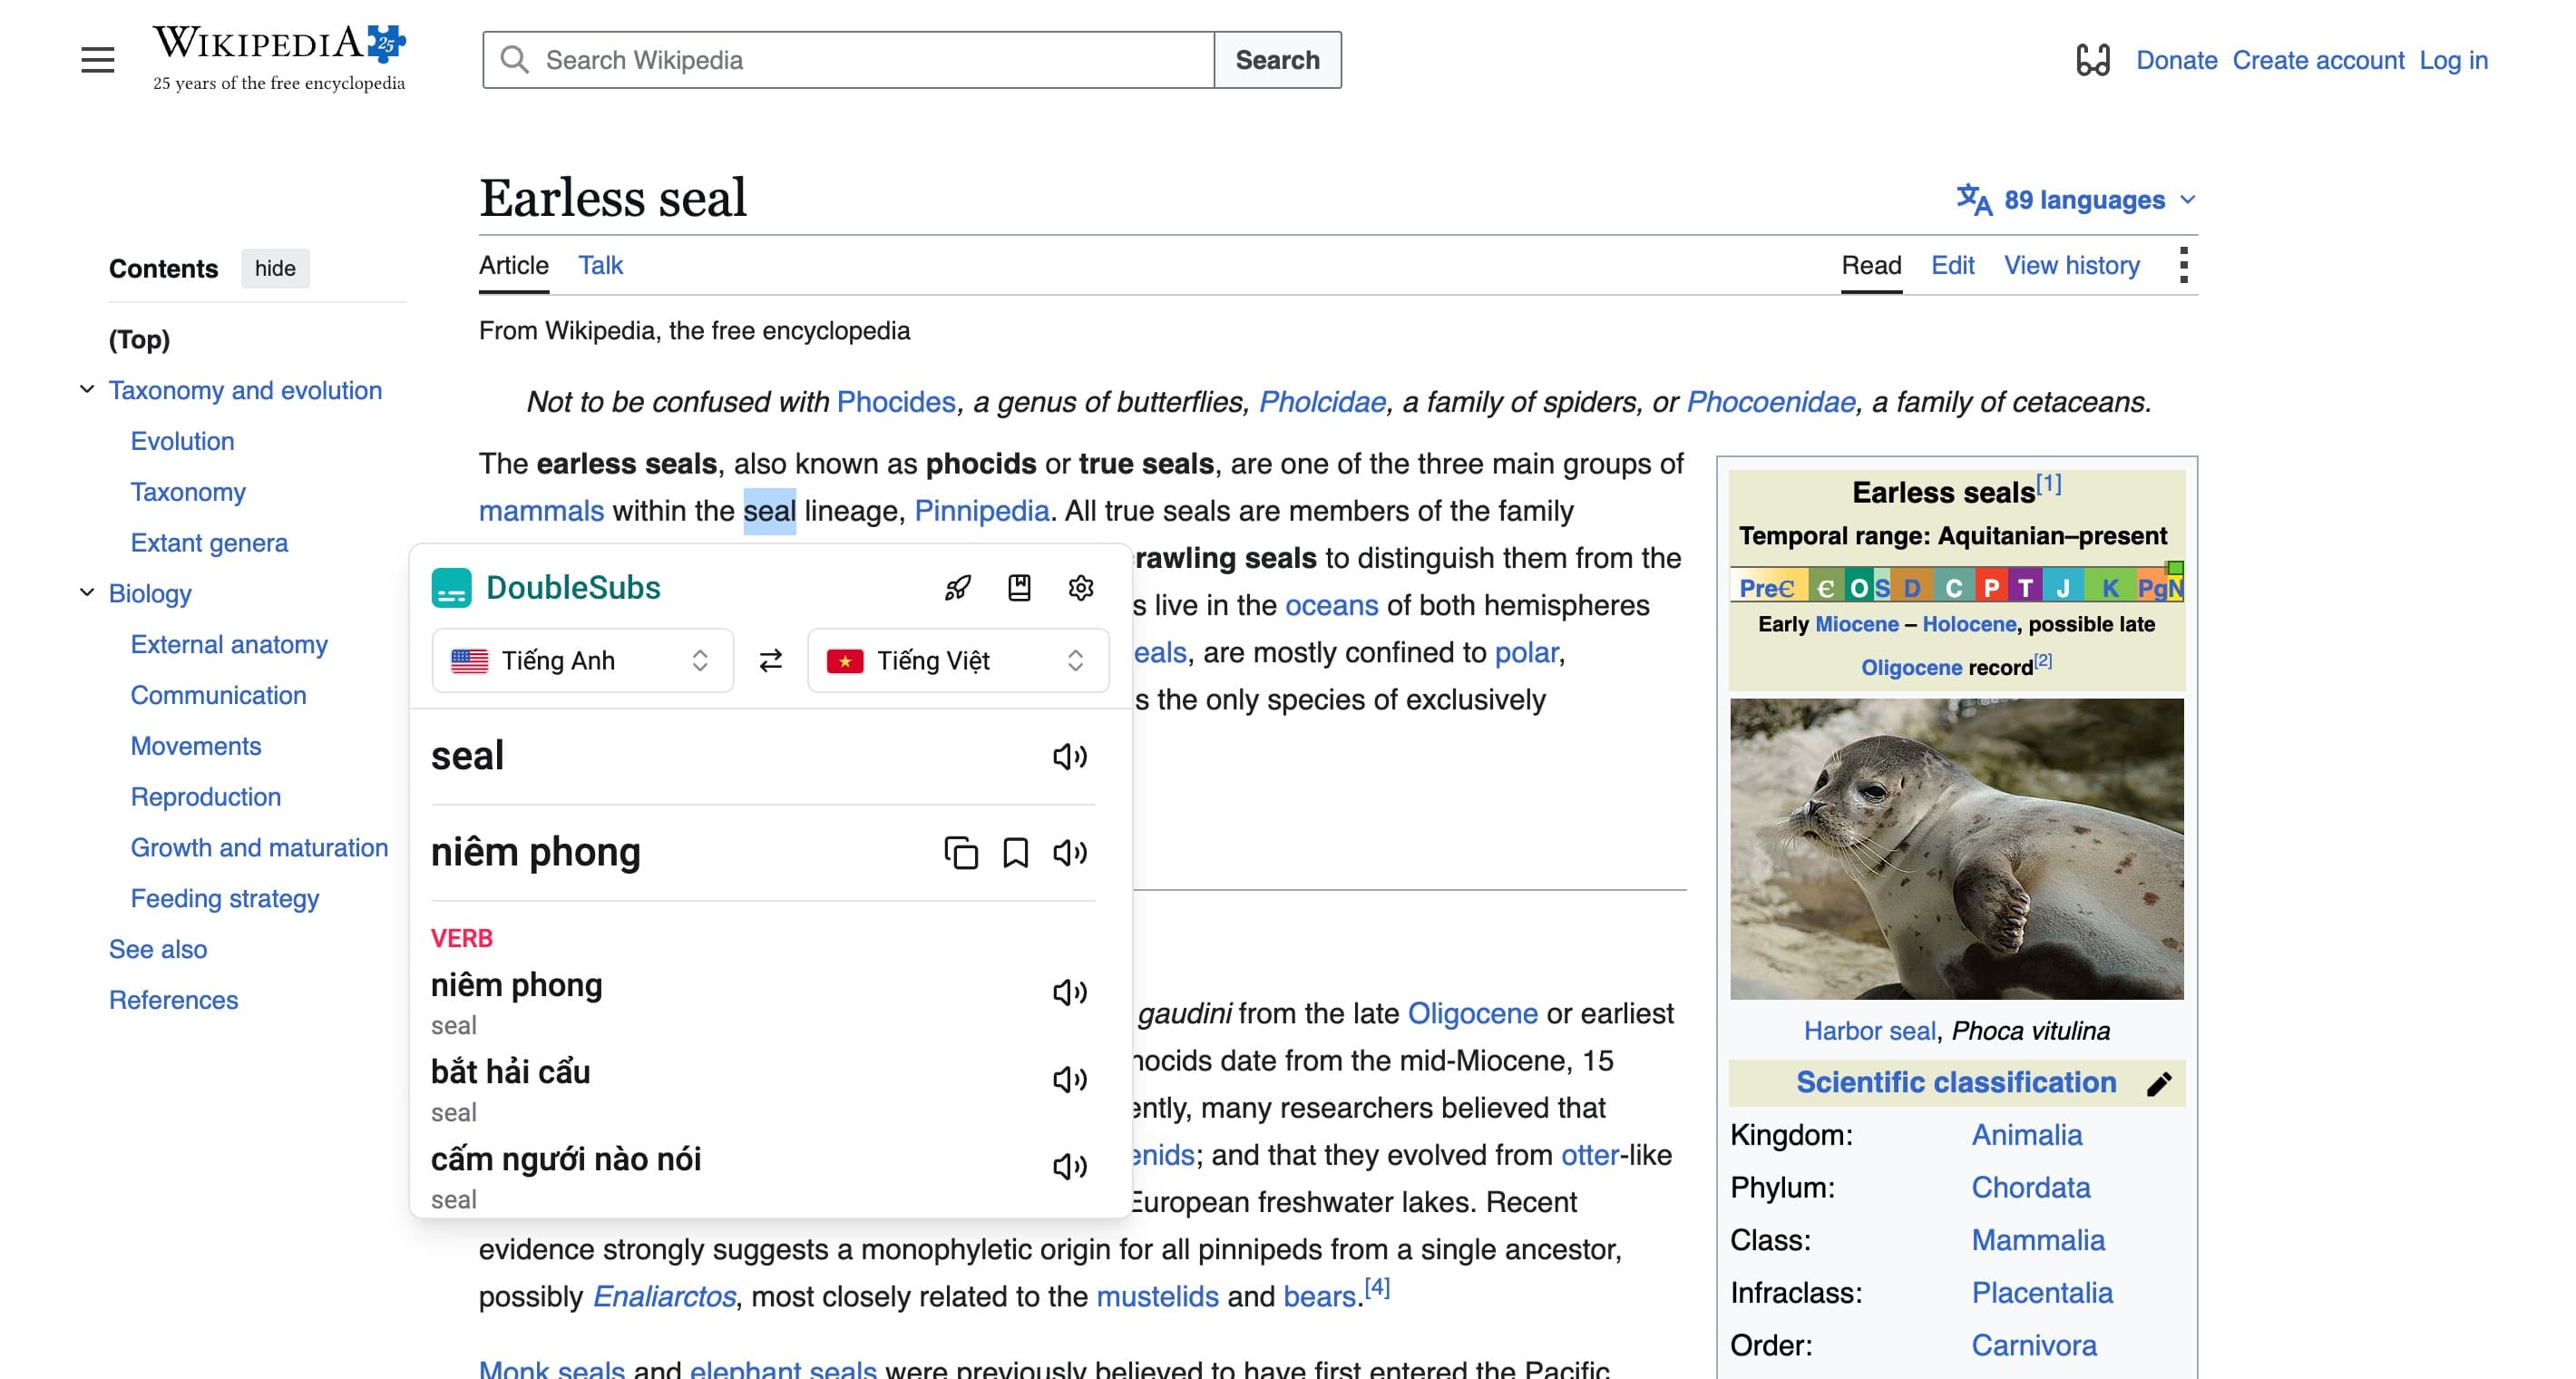This screenshot has width=2576, height=1379.
Task: Open the Phocoenidae link
Action: click(x=1770, y=402)
